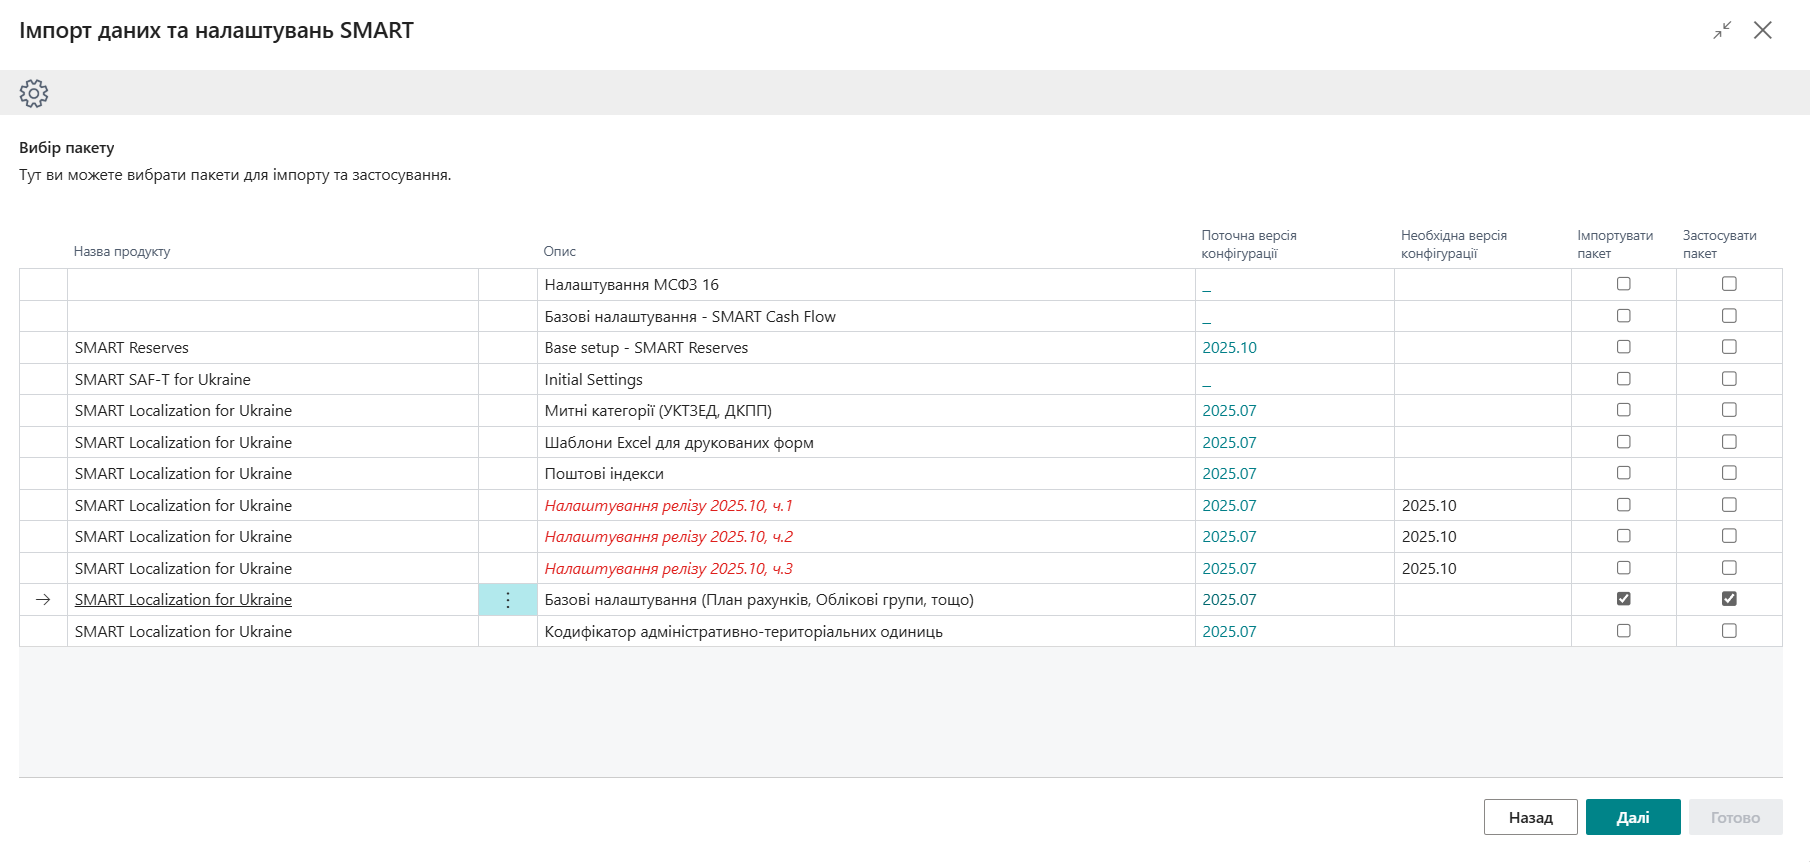Check Застосувати пакет for SMART Reserves row

click(x=1729, y=347)
